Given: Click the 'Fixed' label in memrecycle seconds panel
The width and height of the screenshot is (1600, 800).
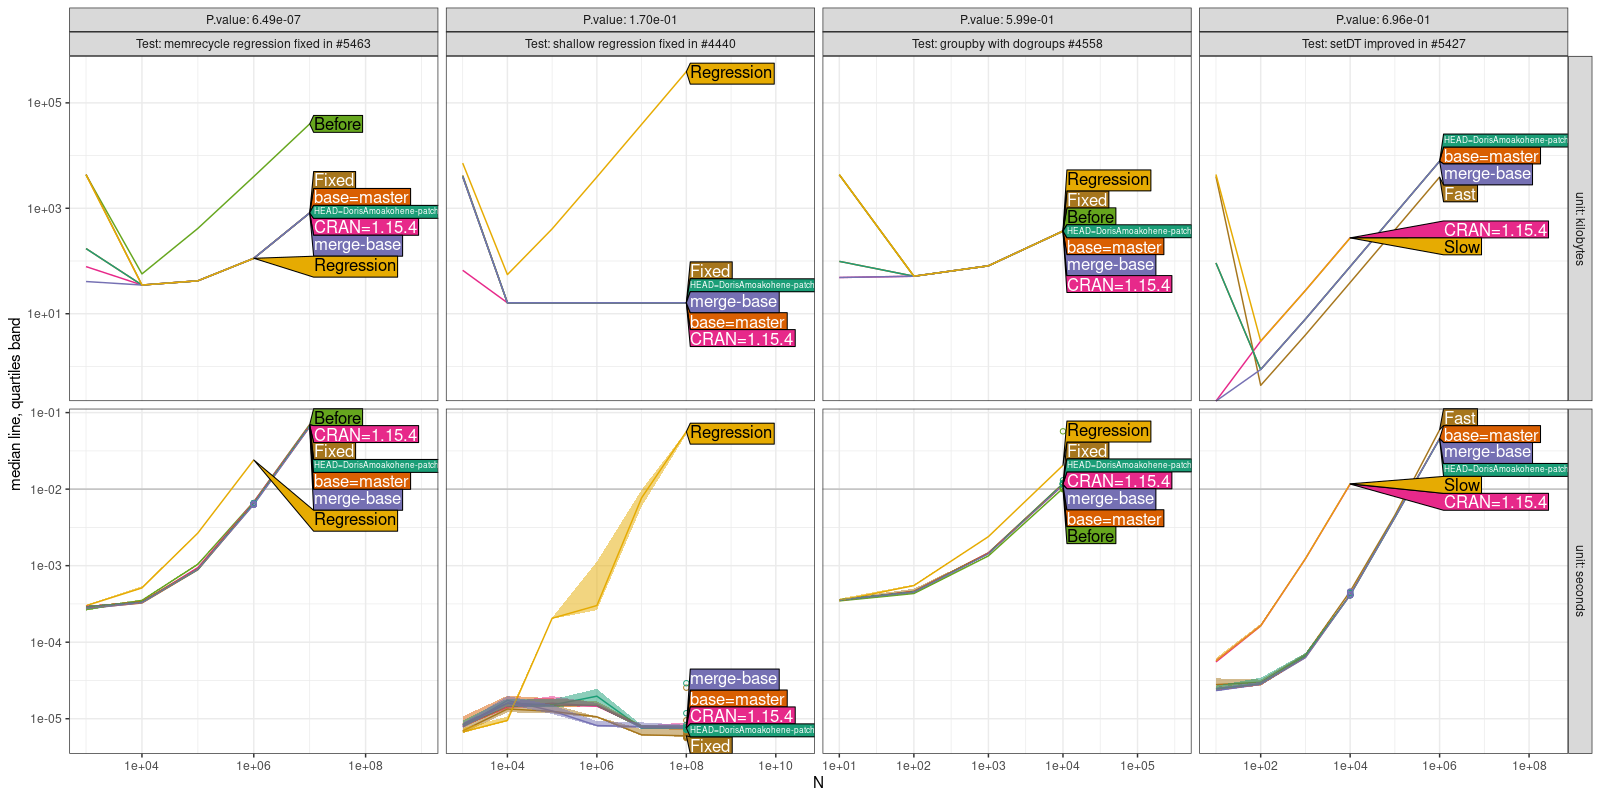Looking at the screenshot, I should click(334, 451).
